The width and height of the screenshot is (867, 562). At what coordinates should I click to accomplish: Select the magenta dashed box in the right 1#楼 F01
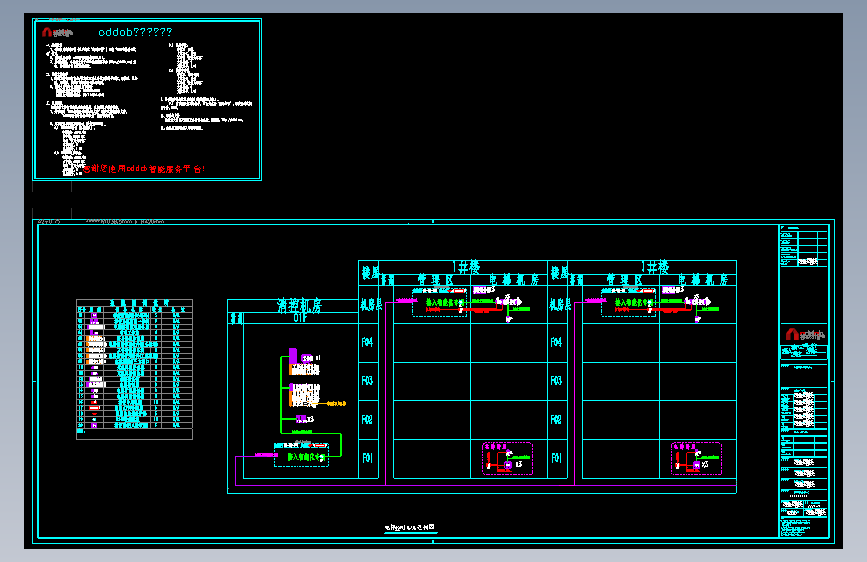point(696,459)
